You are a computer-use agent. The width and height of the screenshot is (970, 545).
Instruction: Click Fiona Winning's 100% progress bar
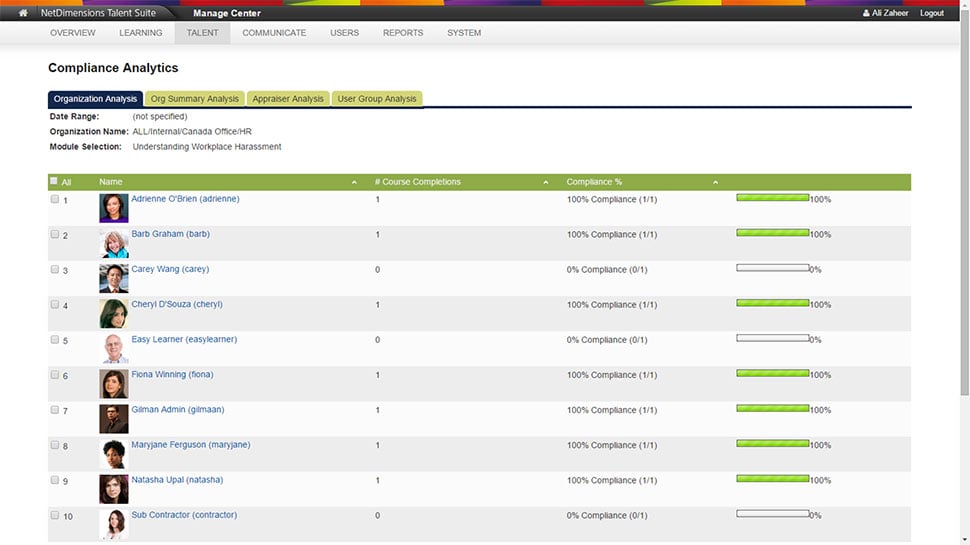point(773,374)
